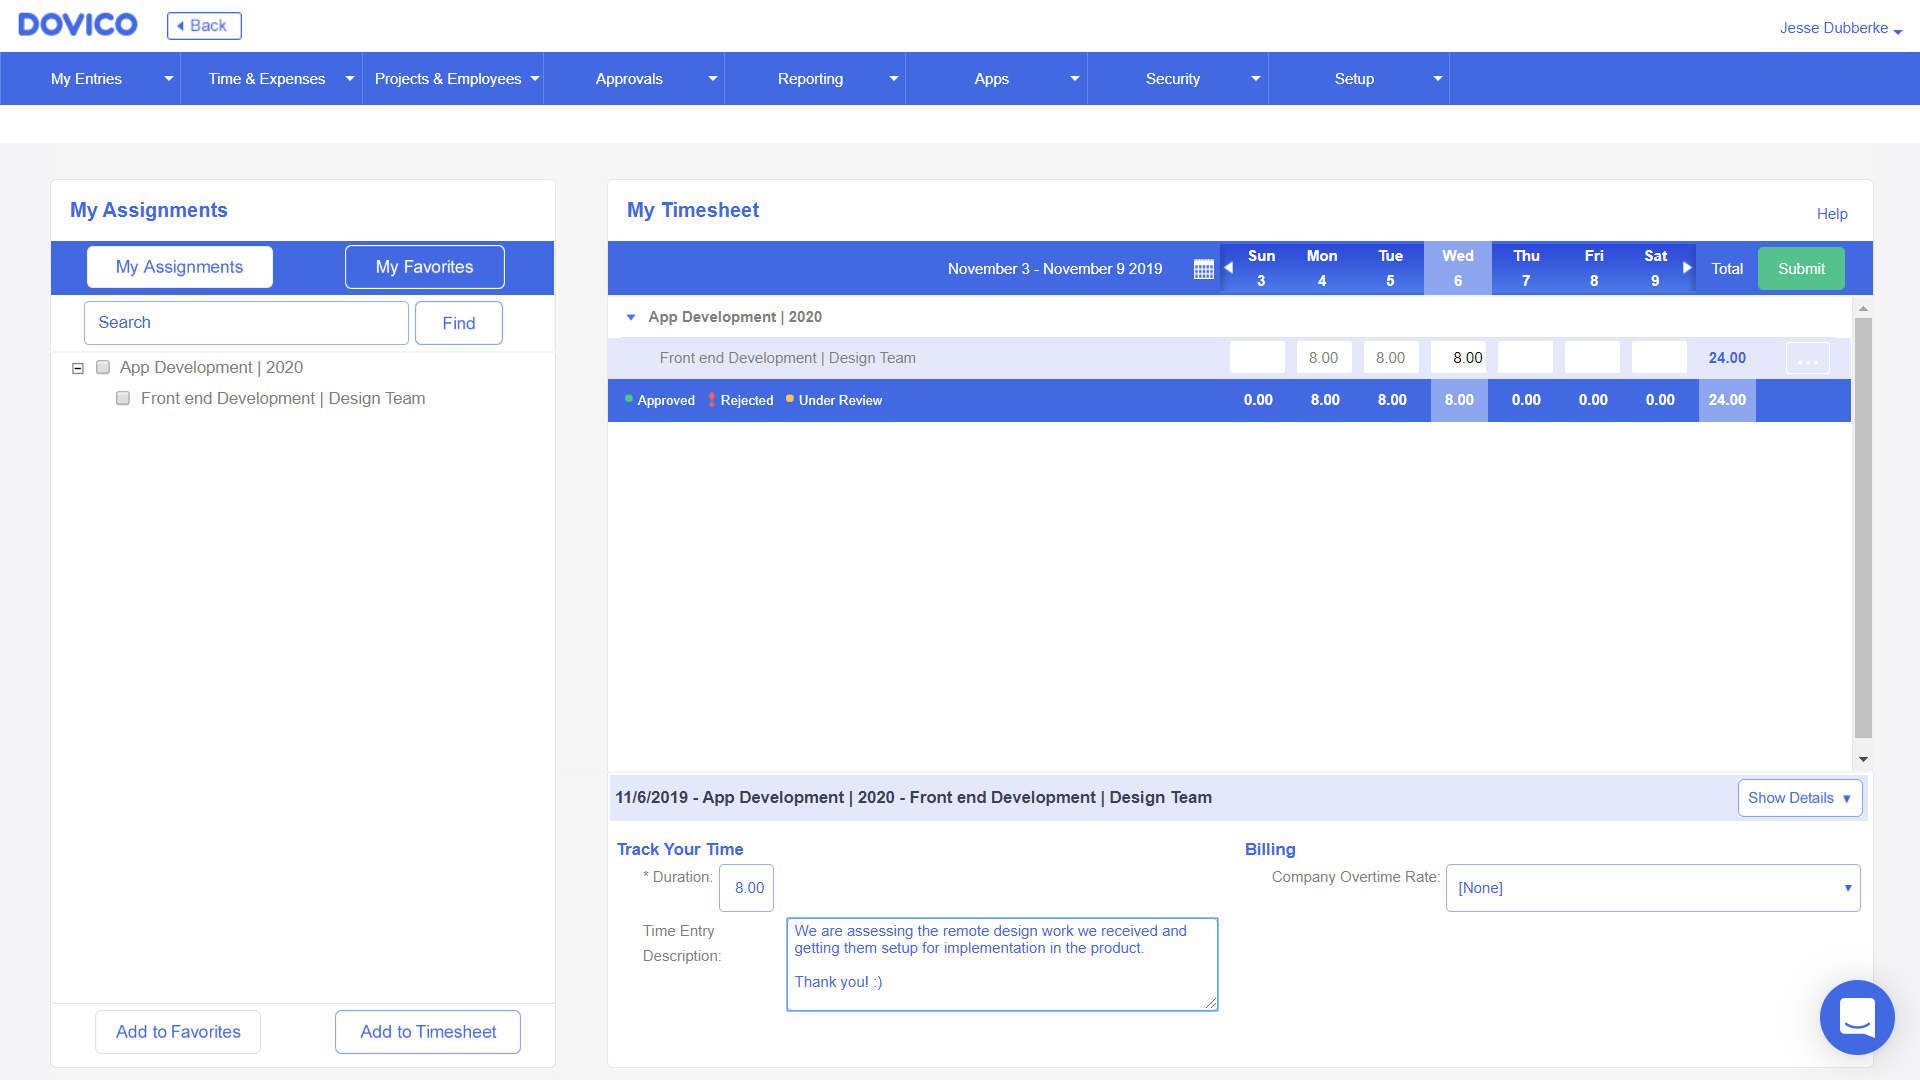Click the Help link

click(x=1831, y=214)
